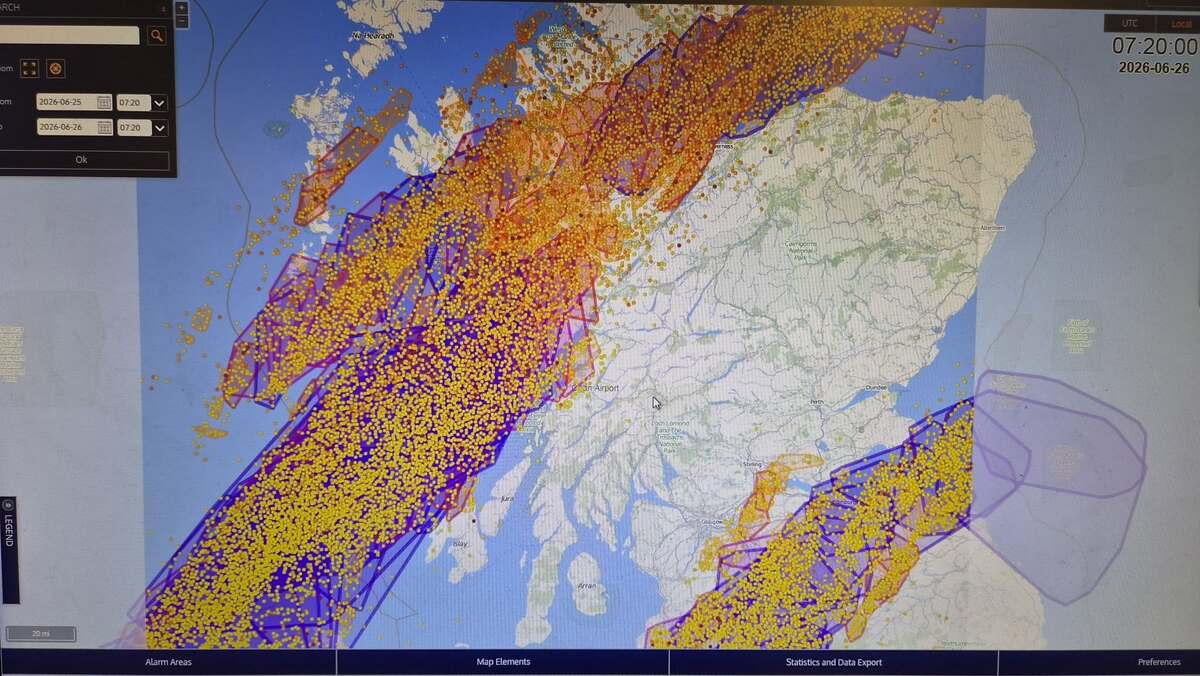
Task: Click the search text input field
Action: coord(69,35)
